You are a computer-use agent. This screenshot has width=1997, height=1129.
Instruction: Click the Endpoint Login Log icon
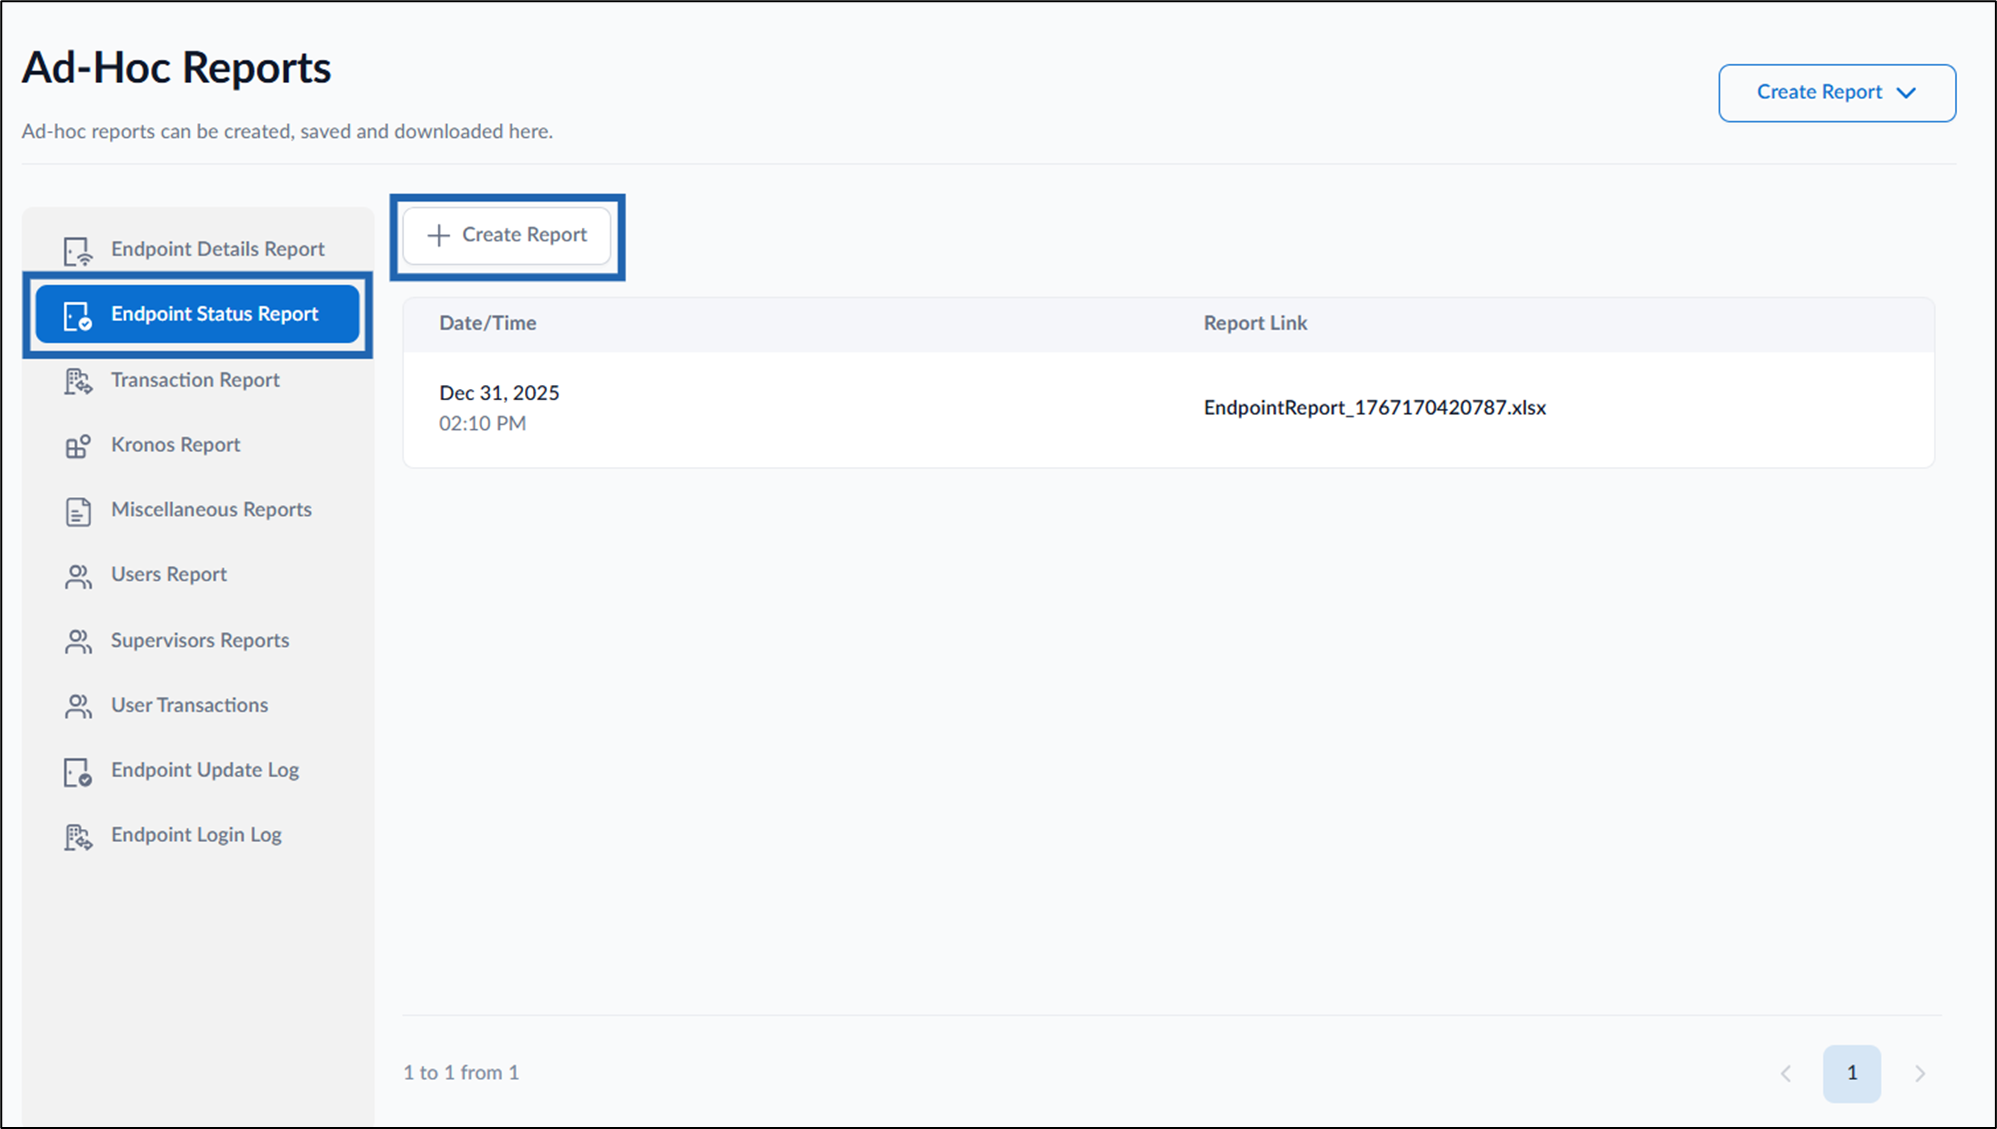[x=78, y=837]
